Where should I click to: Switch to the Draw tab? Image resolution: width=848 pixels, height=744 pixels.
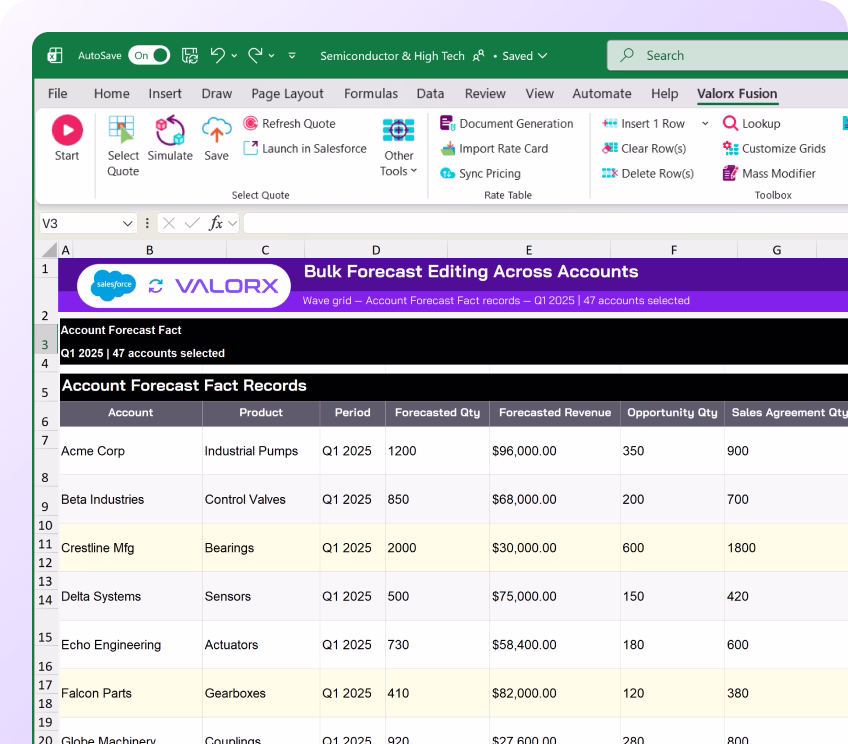[217, 94]
